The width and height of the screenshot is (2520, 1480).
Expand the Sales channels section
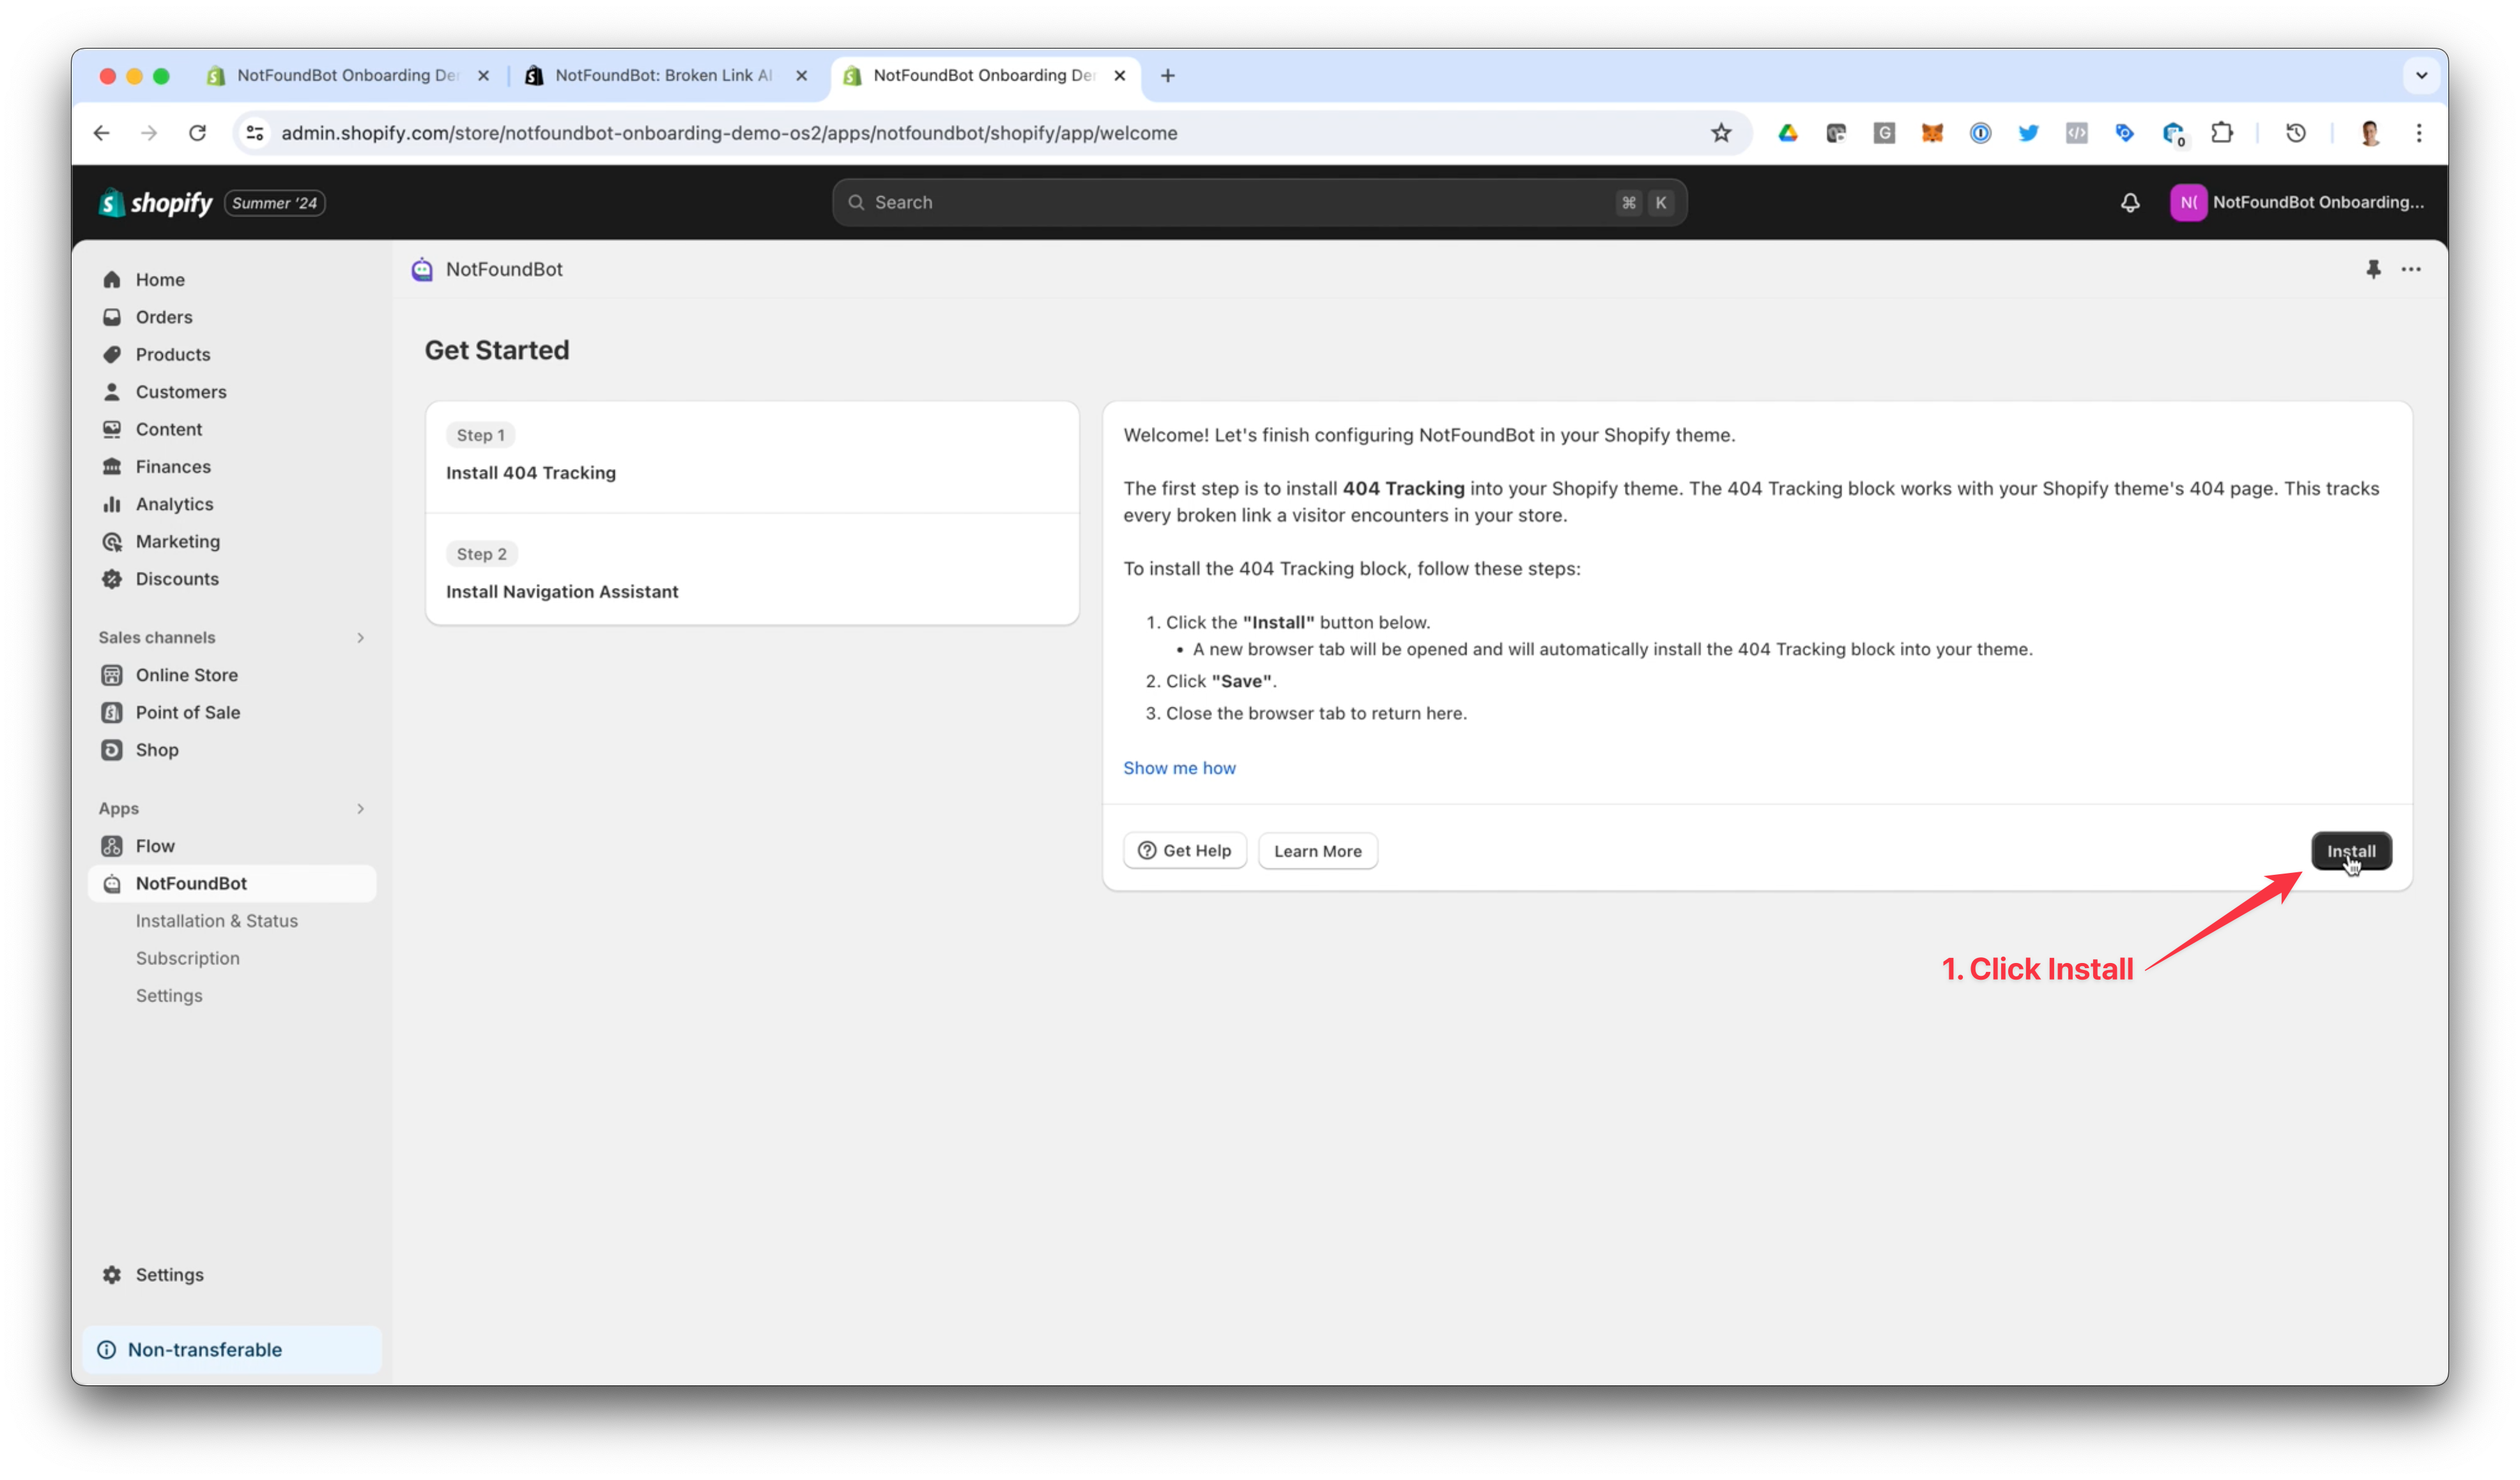(360, 637)
